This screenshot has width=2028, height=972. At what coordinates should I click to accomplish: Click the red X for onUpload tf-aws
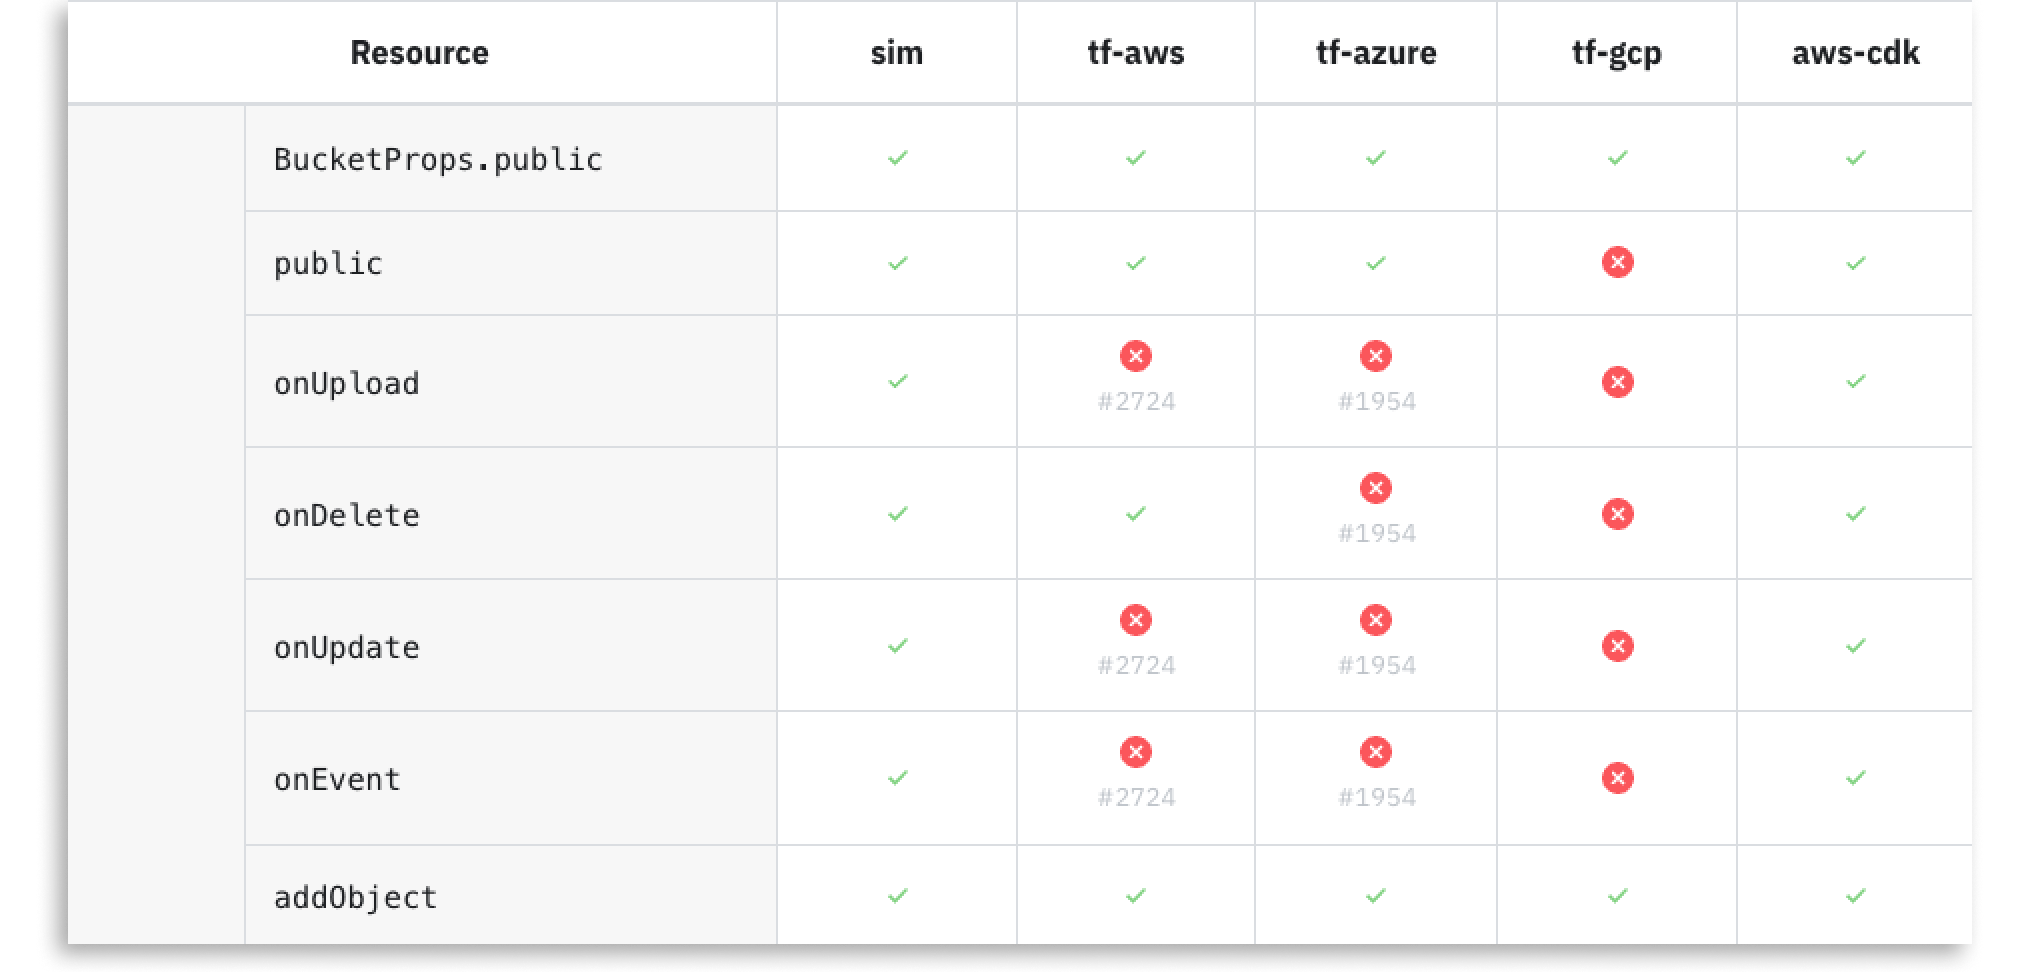(x=1135, y=356)
